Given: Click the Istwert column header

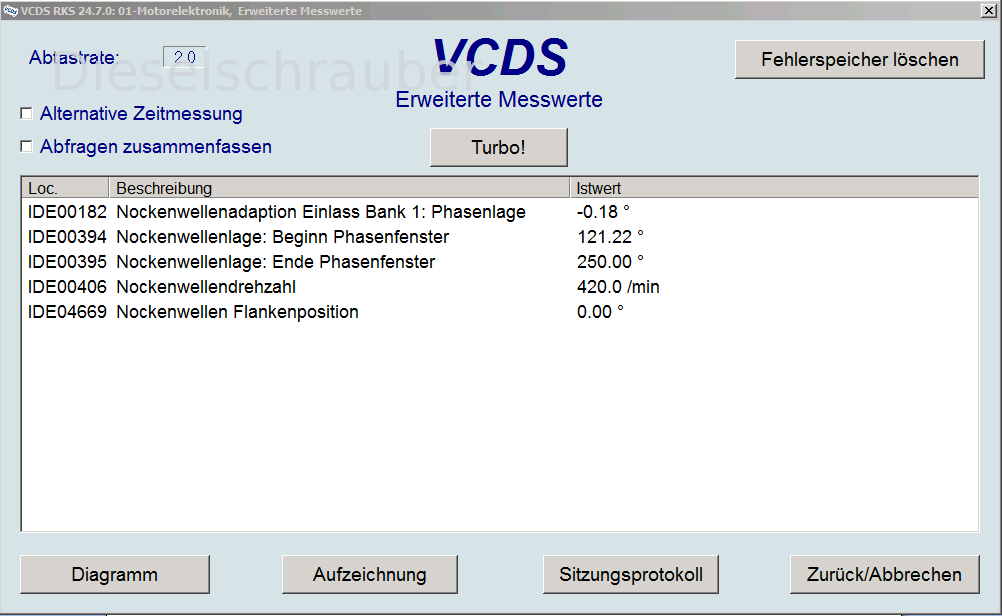Looking at the screenshot, I should tap(774, 188).
